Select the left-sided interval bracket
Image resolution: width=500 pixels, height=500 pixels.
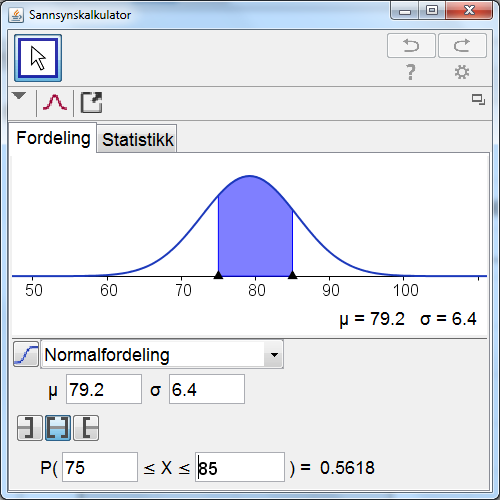tap(30, 428)
